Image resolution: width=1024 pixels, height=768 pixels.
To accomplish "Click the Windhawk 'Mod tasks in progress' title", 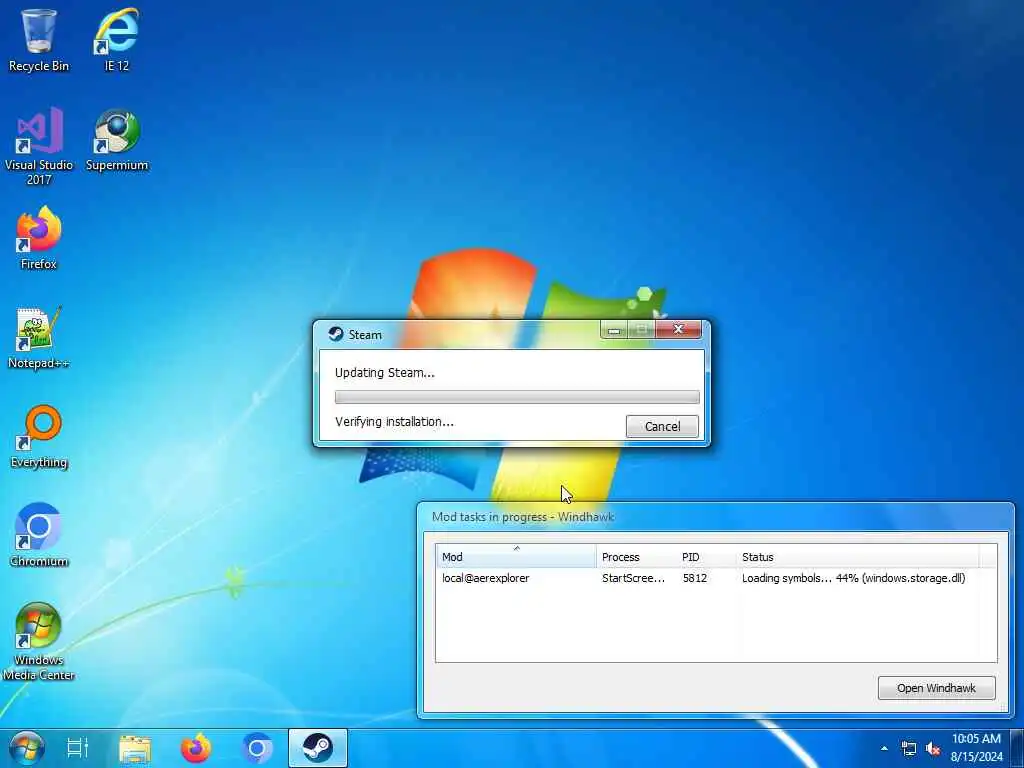I will 523,517.
